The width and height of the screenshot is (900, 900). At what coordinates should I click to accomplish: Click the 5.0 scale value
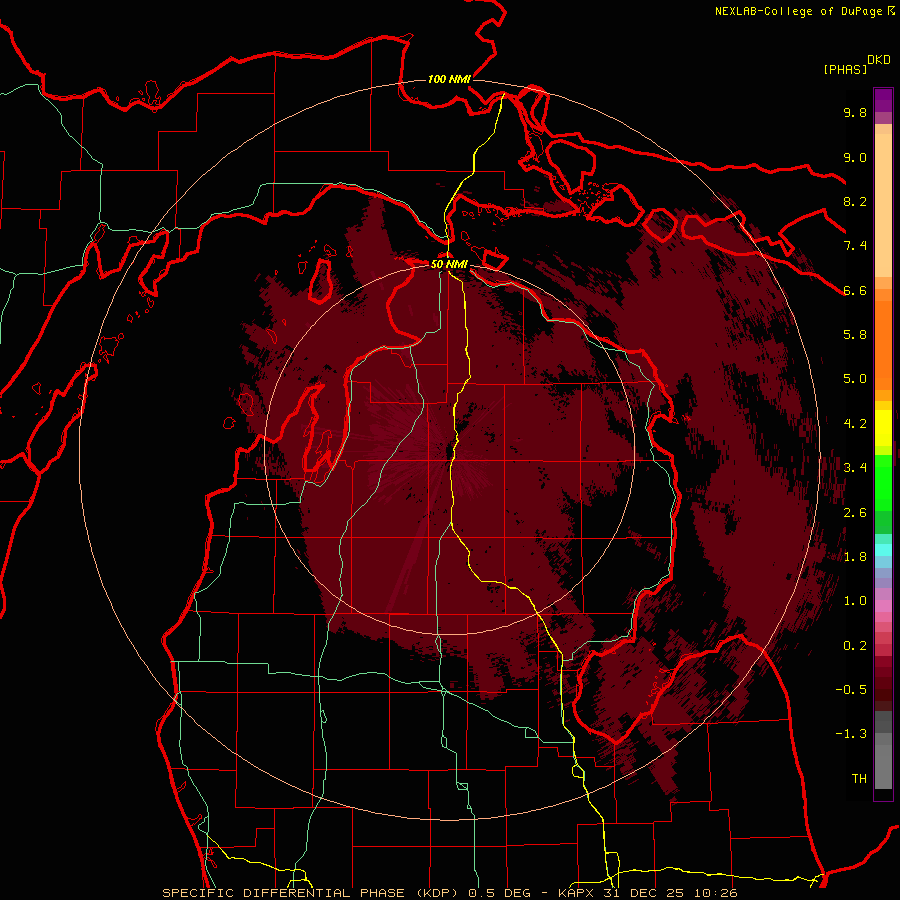pyautogui.click(x=855, y=379)
